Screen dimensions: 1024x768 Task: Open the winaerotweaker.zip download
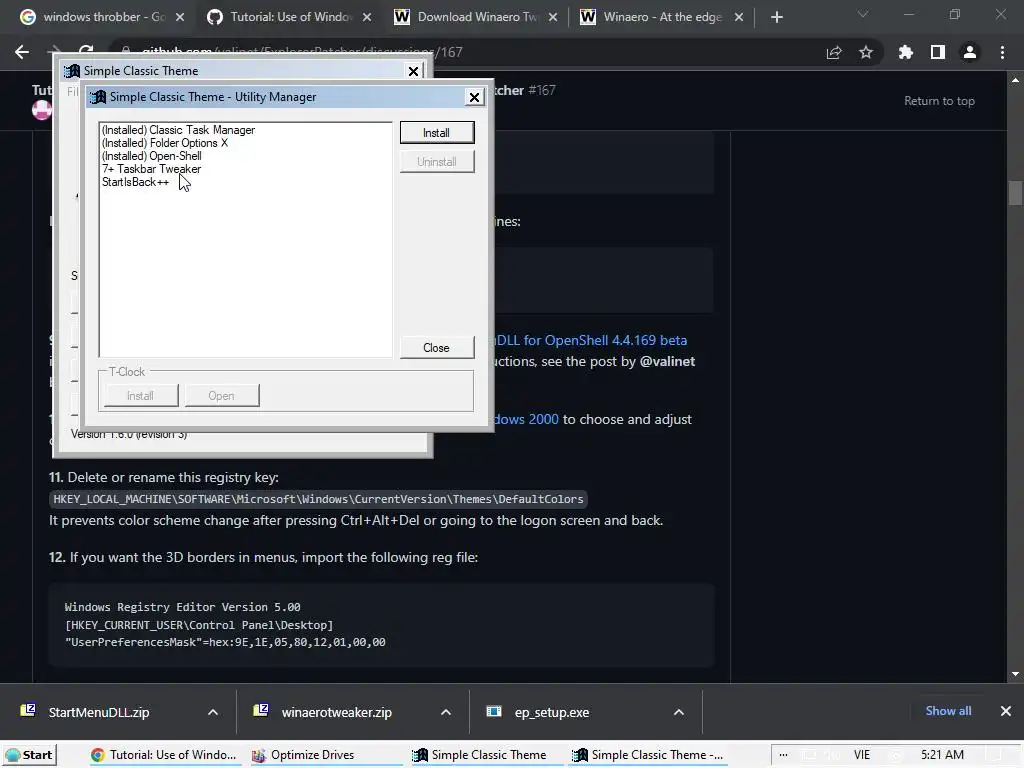tap(336, 712)
